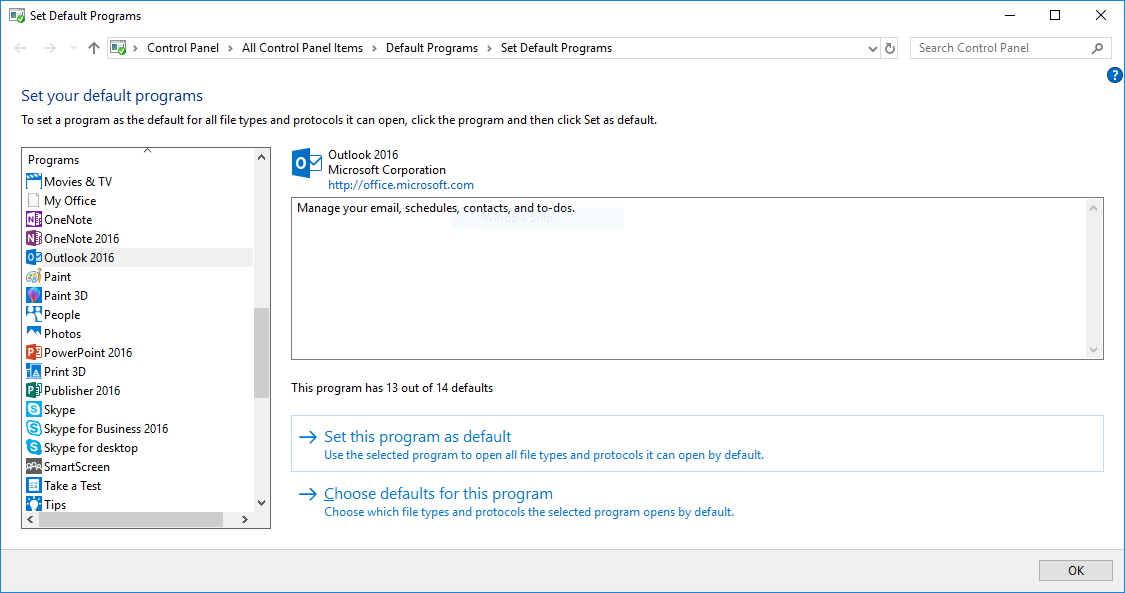The width and height of the screenshot is (1125, 593).
Task: Expand the chevron after Control Panel breadcrumb
Action: pyautogui.click(x=230, y=48)
